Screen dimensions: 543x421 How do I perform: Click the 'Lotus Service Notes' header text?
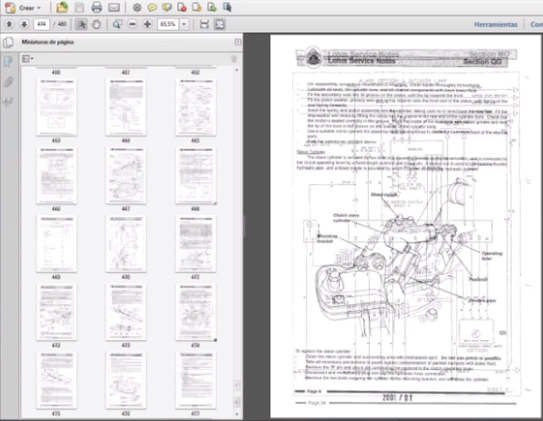tap(362, 61)
